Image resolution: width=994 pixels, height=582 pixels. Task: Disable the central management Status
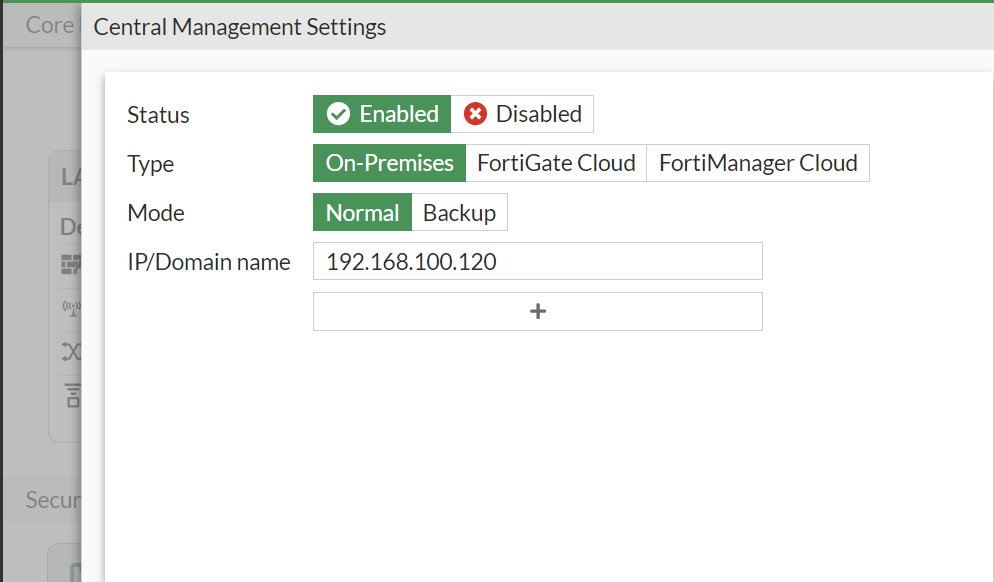522,113
